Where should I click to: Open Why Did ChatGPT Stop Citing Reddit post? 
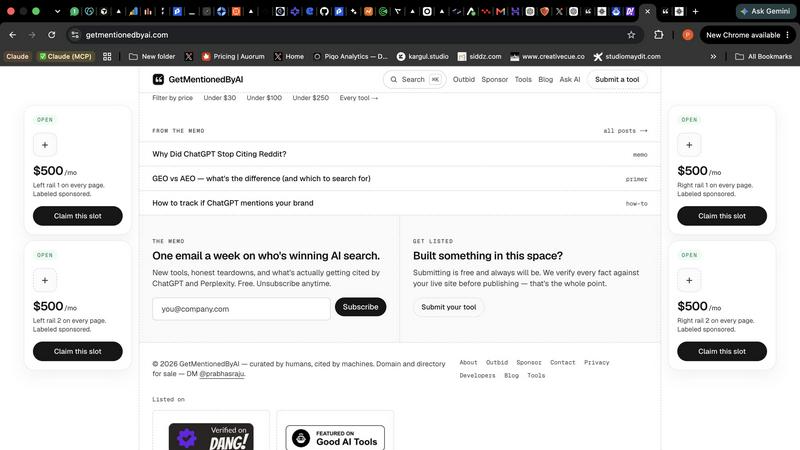(399, 154)
